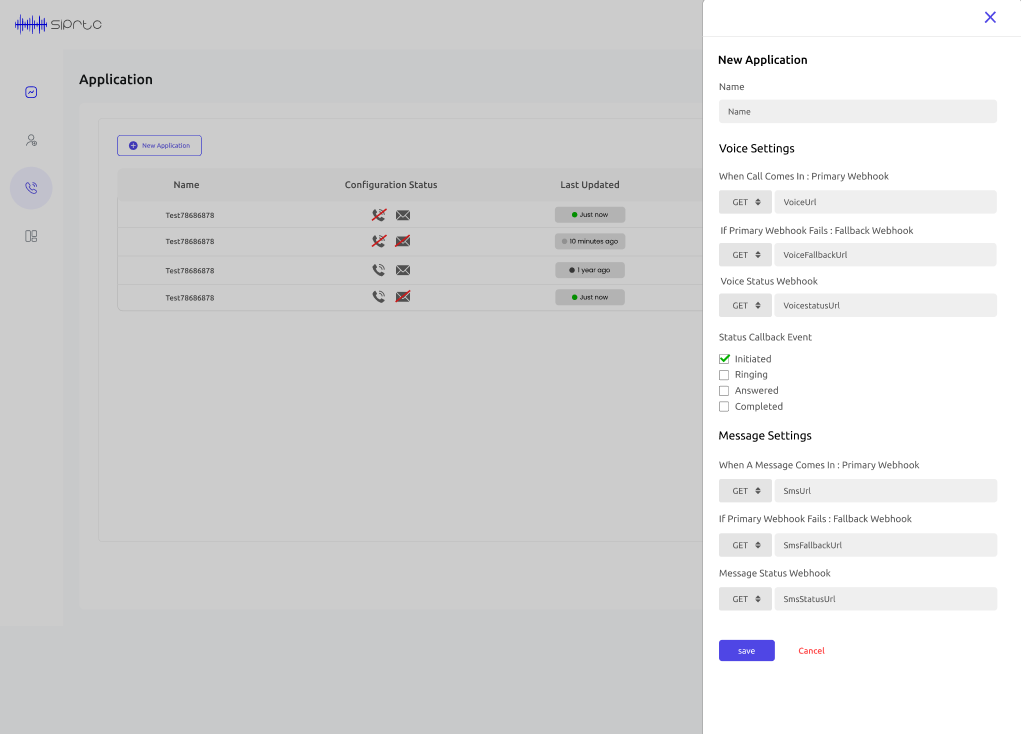Uncheck the Initiated status callback event
1021x734 pixels.
click(723, 358)
